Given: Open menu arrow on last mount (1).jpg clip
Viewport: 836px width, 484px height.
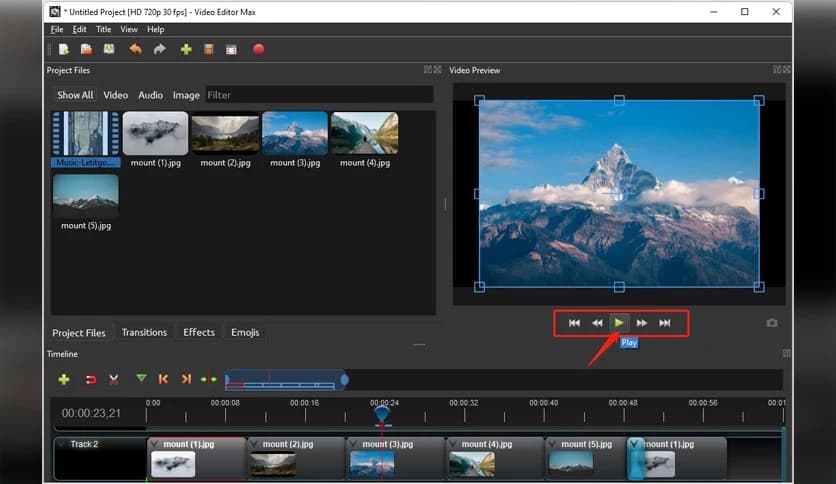Looking at the screenshot, I should point(635,444).
